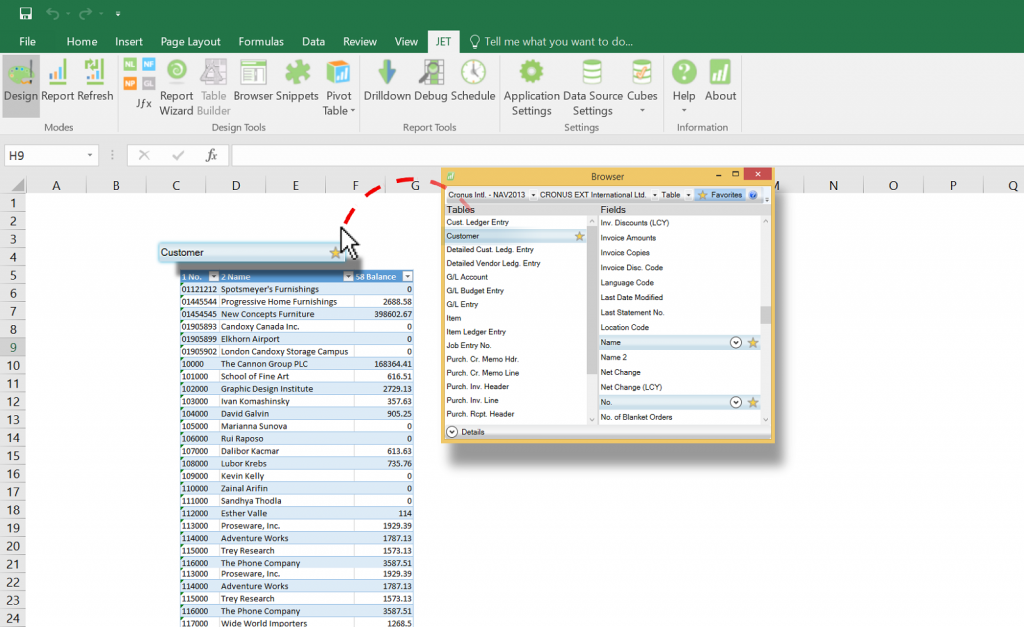Customize the quick access toolbar via its arrow
1024x627 pixels.
[x=118, y=13]
